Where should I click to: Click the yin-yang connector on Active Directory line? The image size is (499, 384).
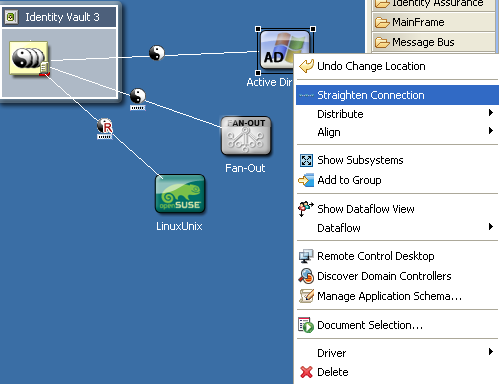pos(157,53)
